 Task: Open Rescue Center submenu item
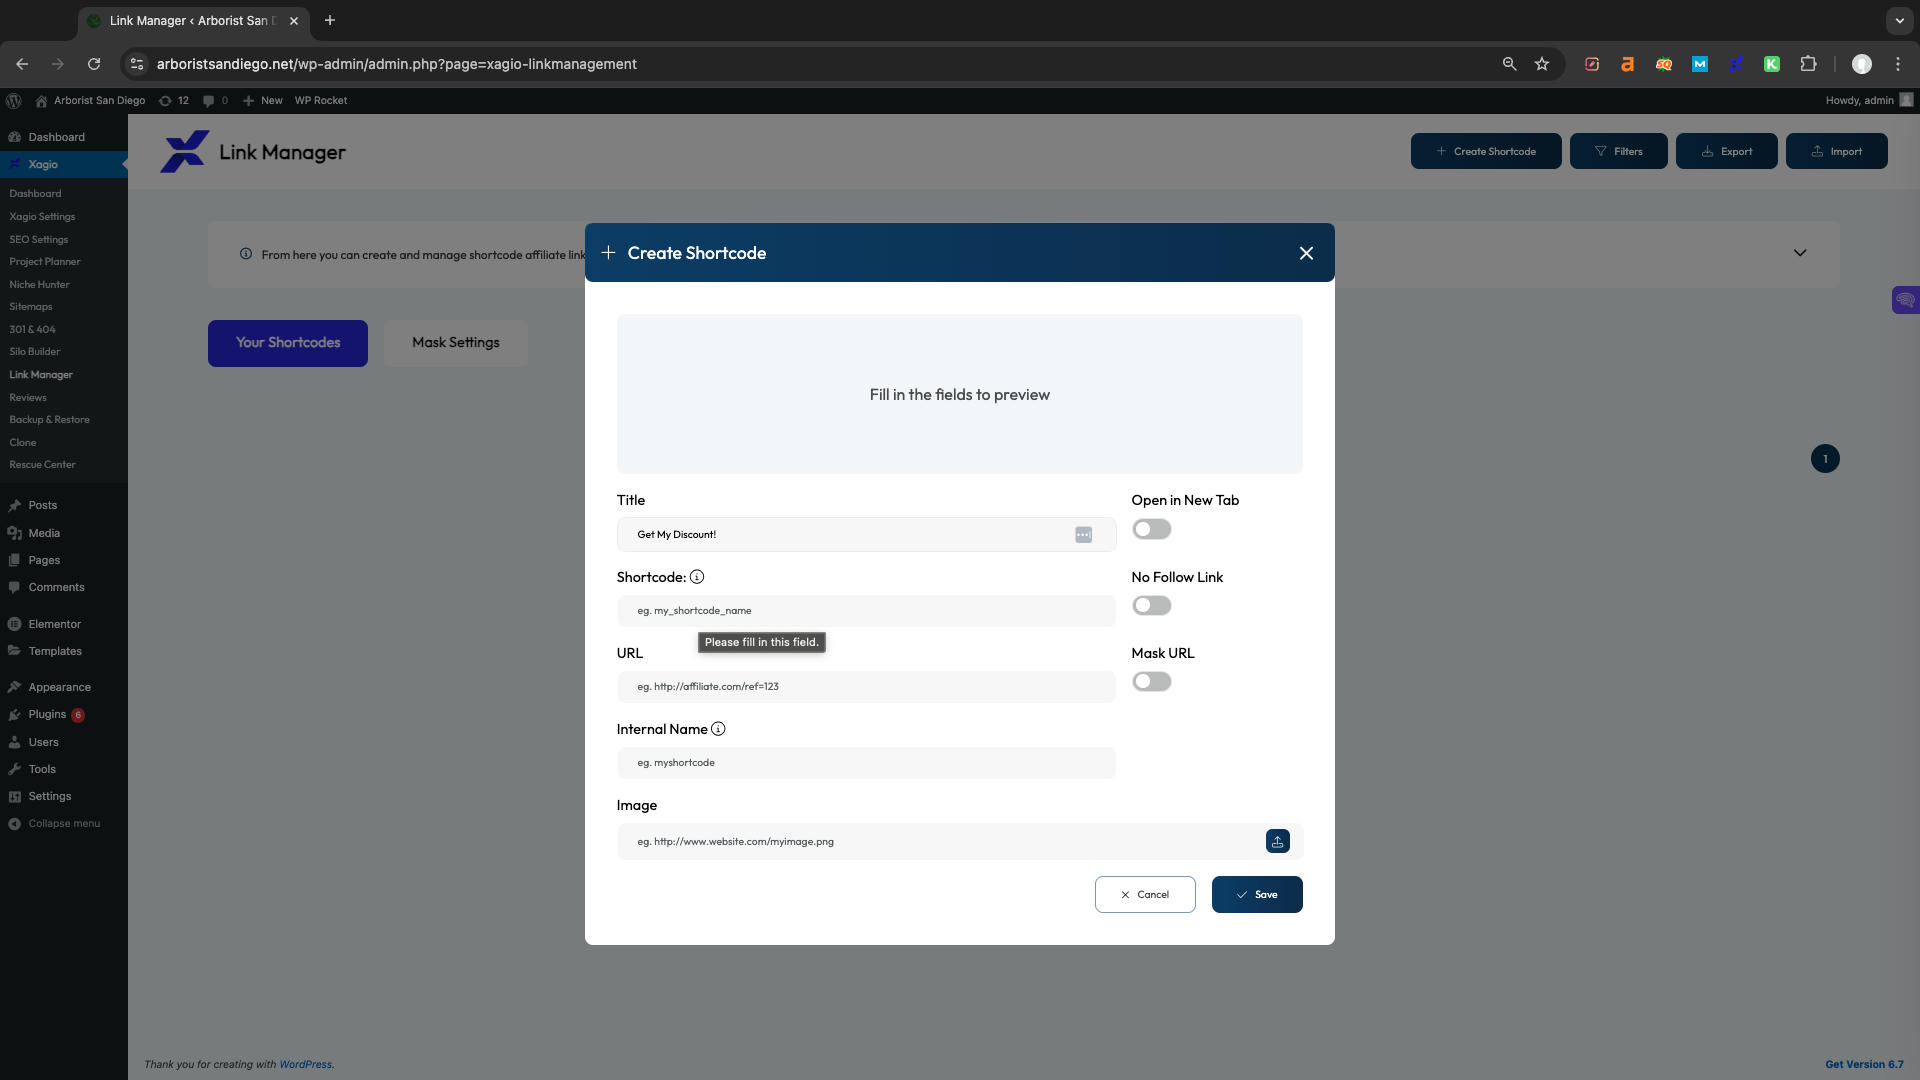[42, 465]
